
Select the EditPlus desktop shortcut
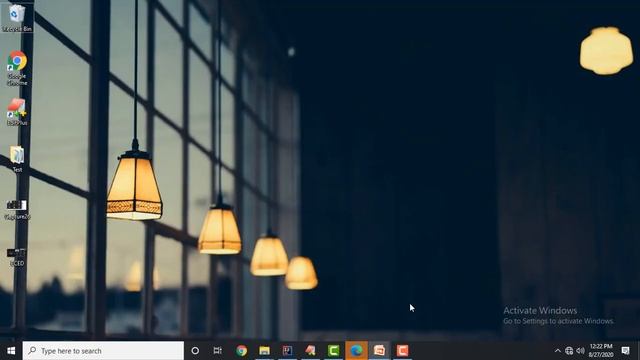pyautogui.click(x=17, y=112)
